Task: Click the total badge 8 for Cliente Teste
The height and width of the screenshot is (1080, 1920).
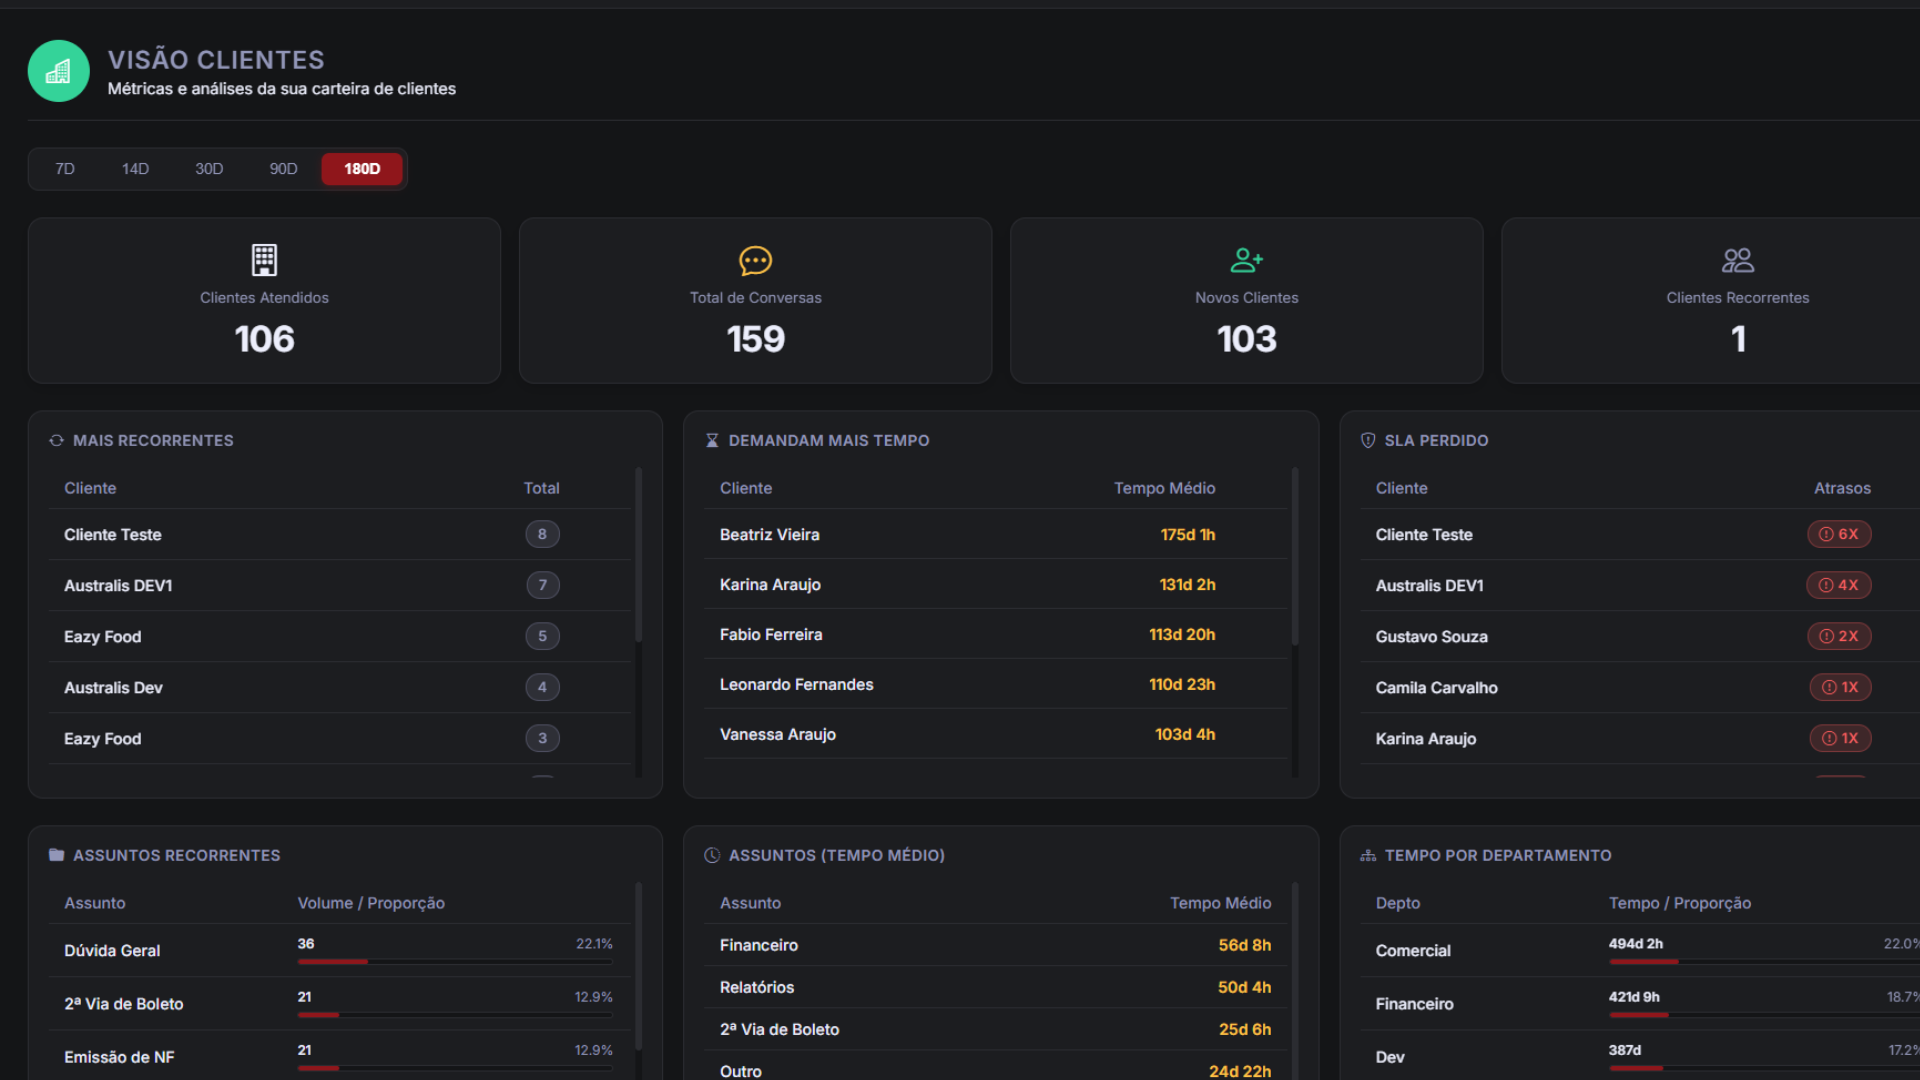Action: click(x=542, y=534)
